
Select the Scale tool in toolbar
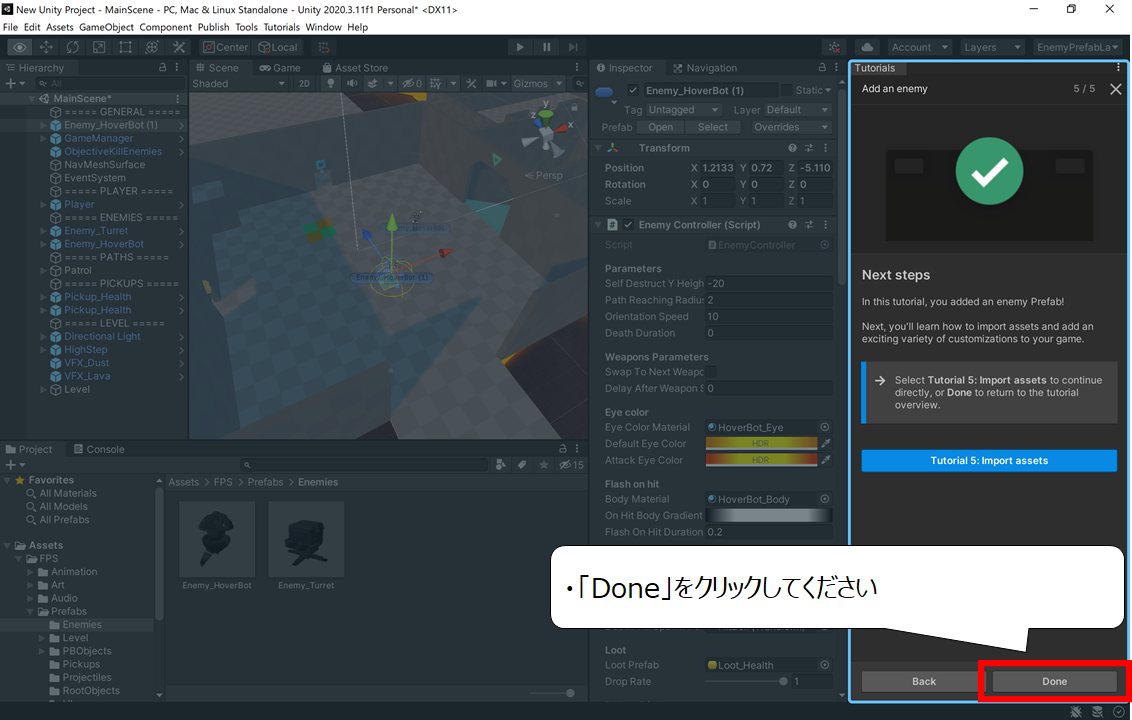[99, 47]
